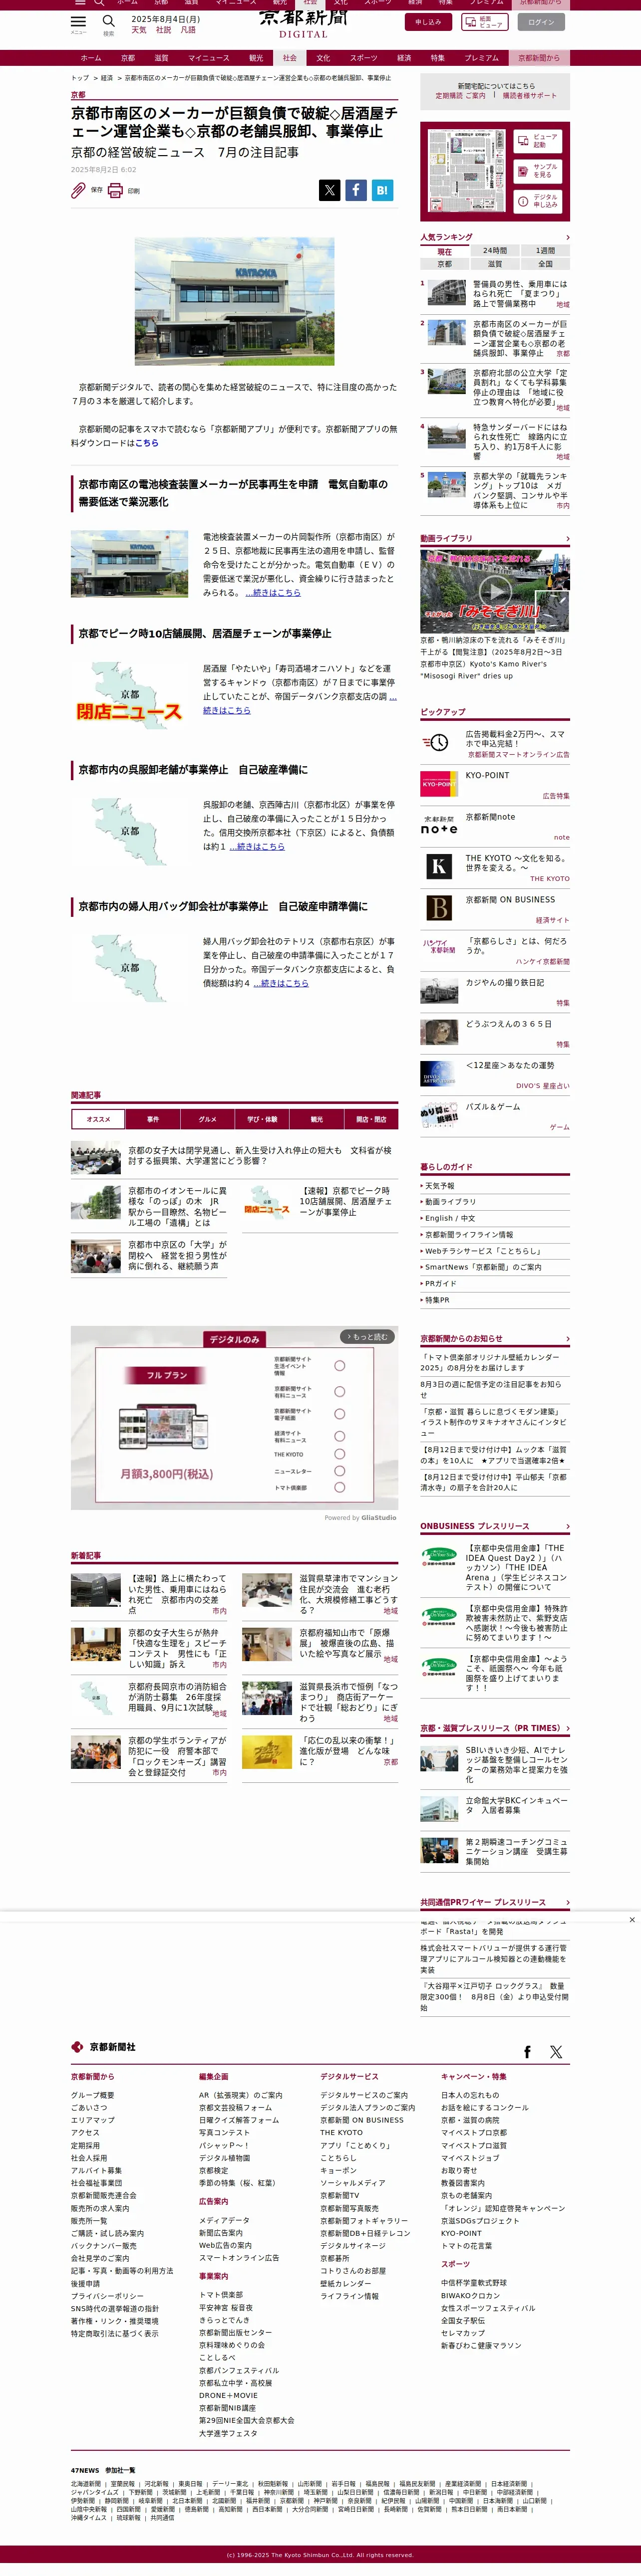Expand 人気ランキング section arrow
The width and height of the screenshot is (641, 2576).
point(567,237)
